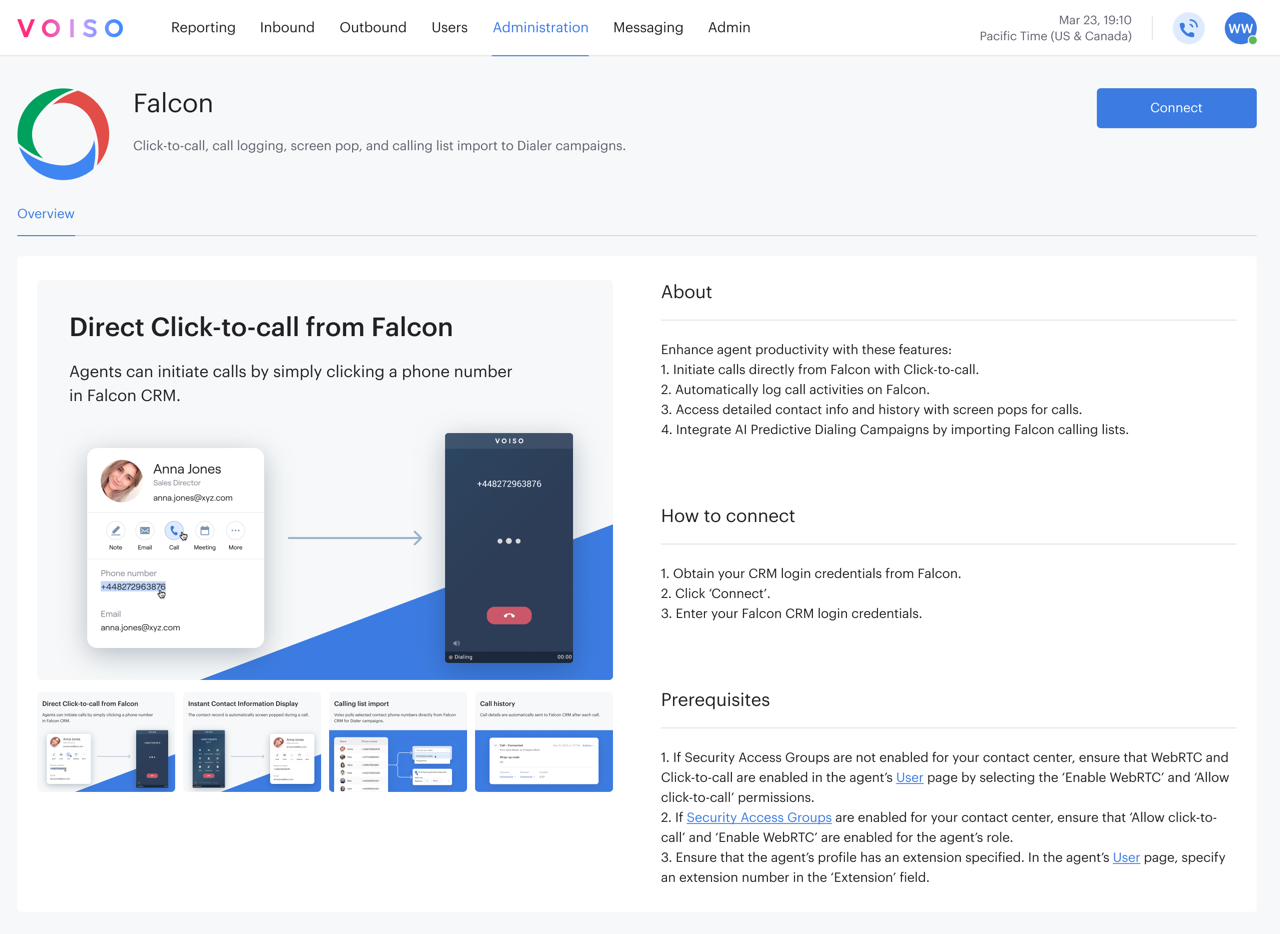Select the Call history thumbnail
Image resolution: width=1280 pixels, height=934 pixels.
pos(544,742)
